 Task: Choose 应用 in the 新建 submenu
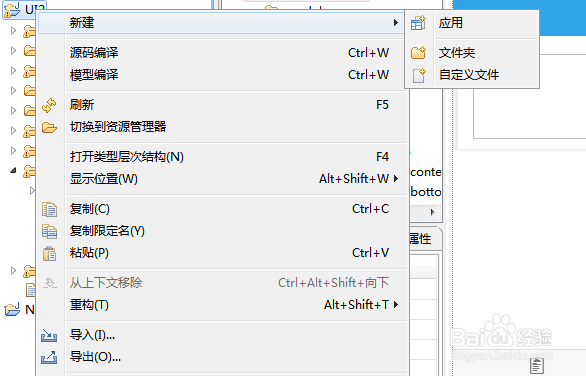click(472, 23)
